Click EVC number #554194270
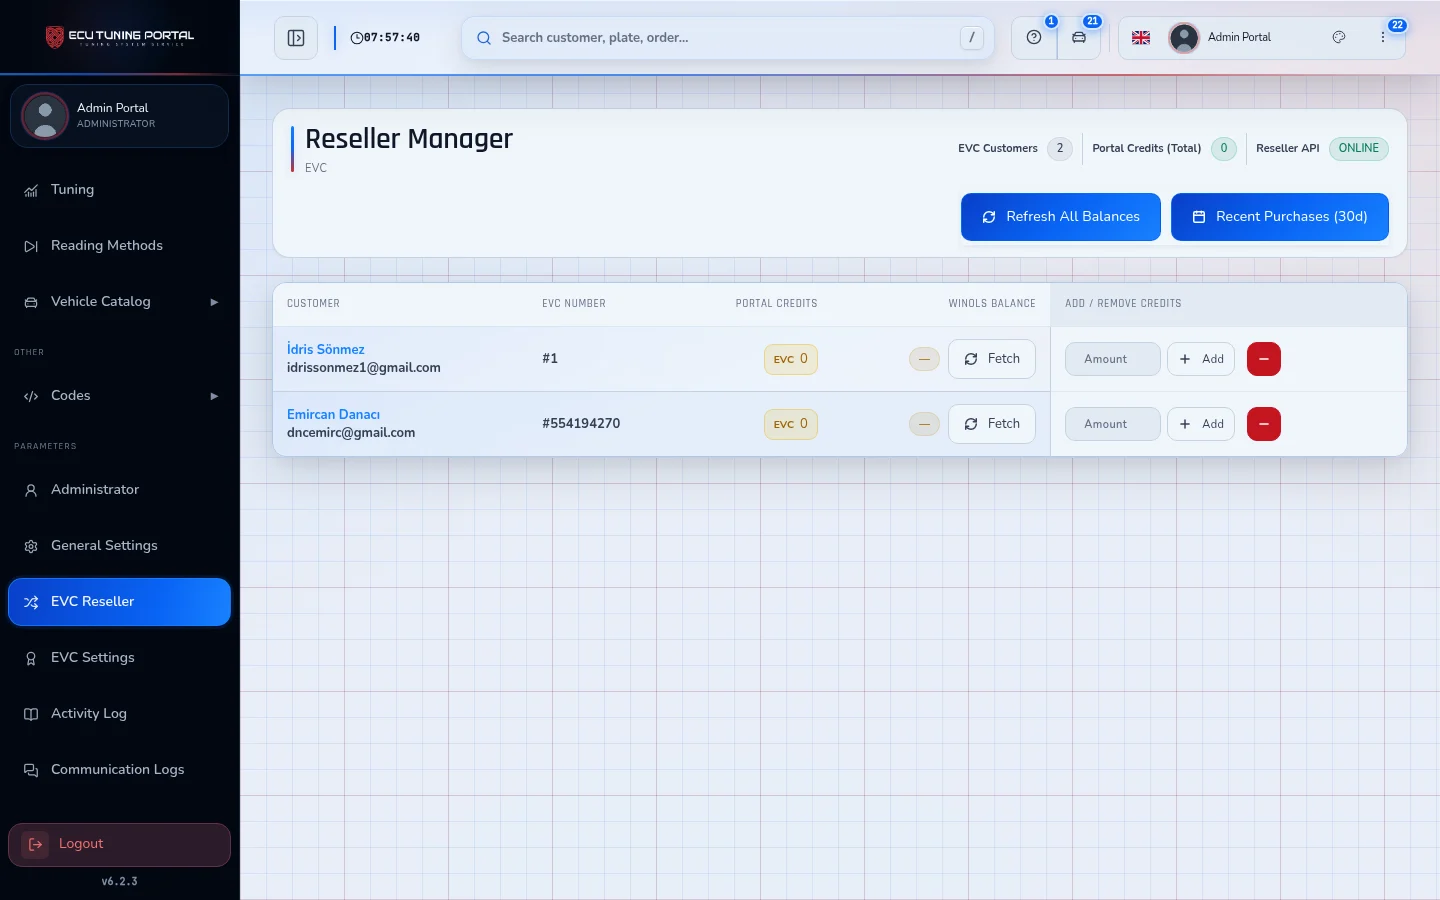The width and height of the screenshot is (1440, 900). [x=581, y=424]
